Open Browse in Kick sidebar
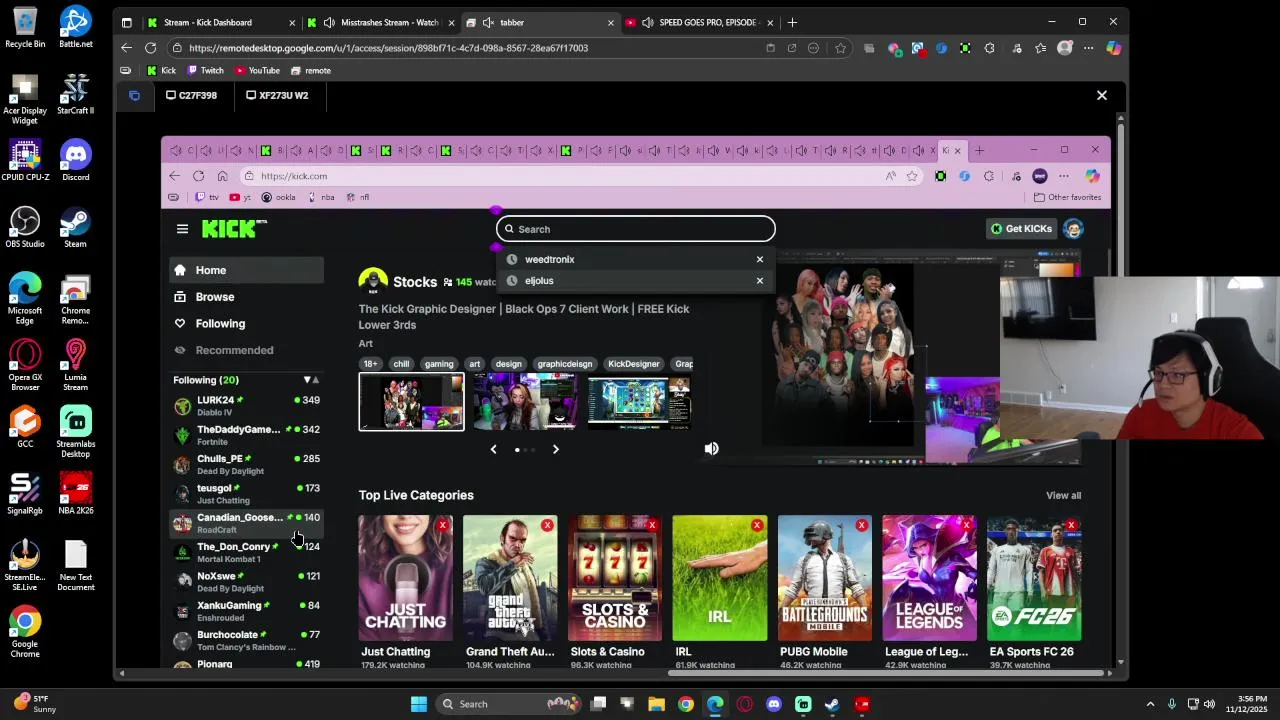The image size is (1280, 720). click(x=246, y=297)
